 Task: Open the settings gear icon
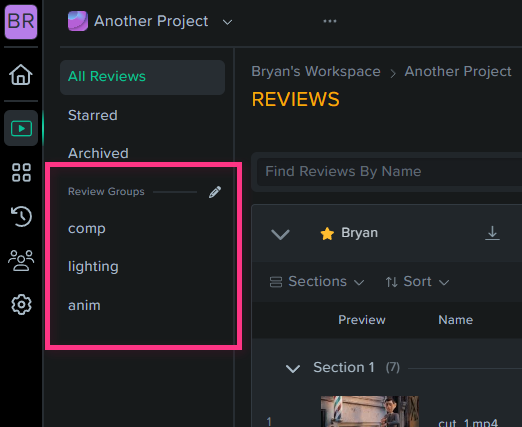click(21, 304)
